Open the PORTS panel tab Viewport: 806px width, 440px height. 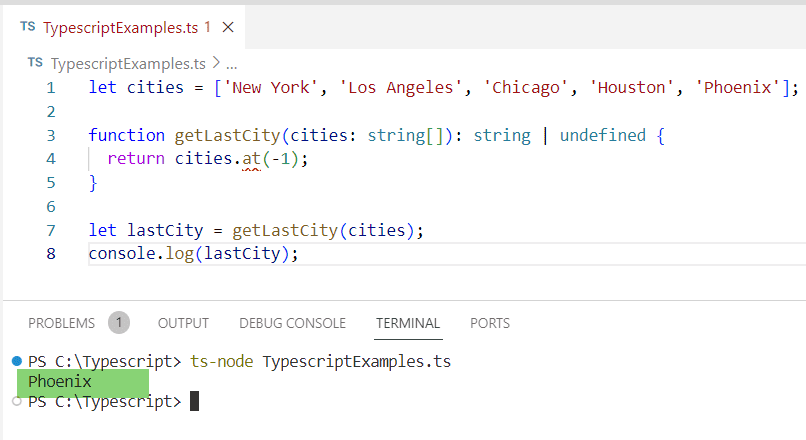(x=489, y=323)
